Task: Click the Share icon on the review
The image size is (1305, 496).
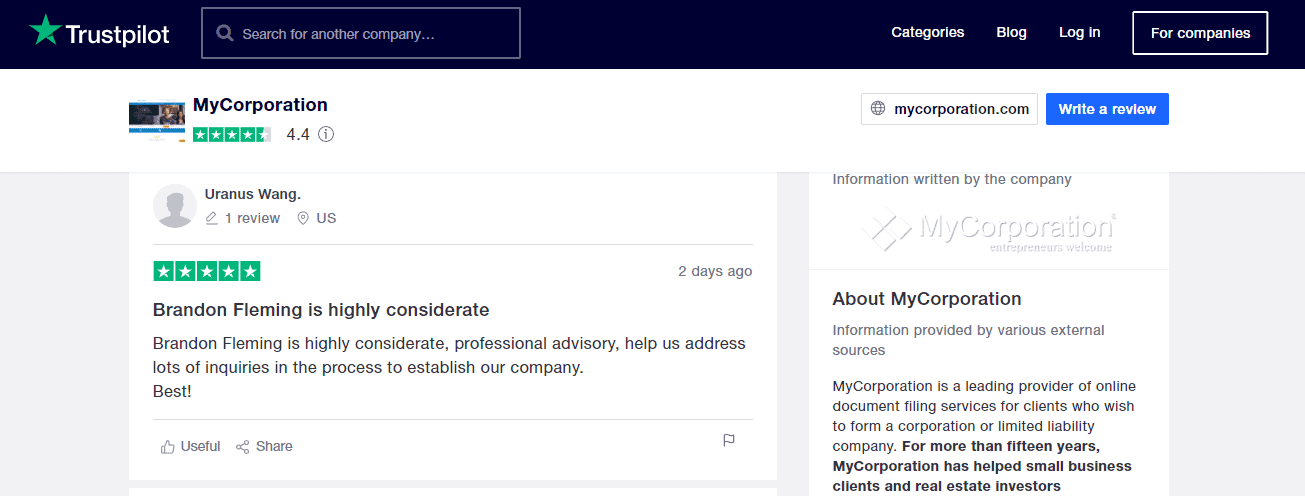Action: (242, 447)
